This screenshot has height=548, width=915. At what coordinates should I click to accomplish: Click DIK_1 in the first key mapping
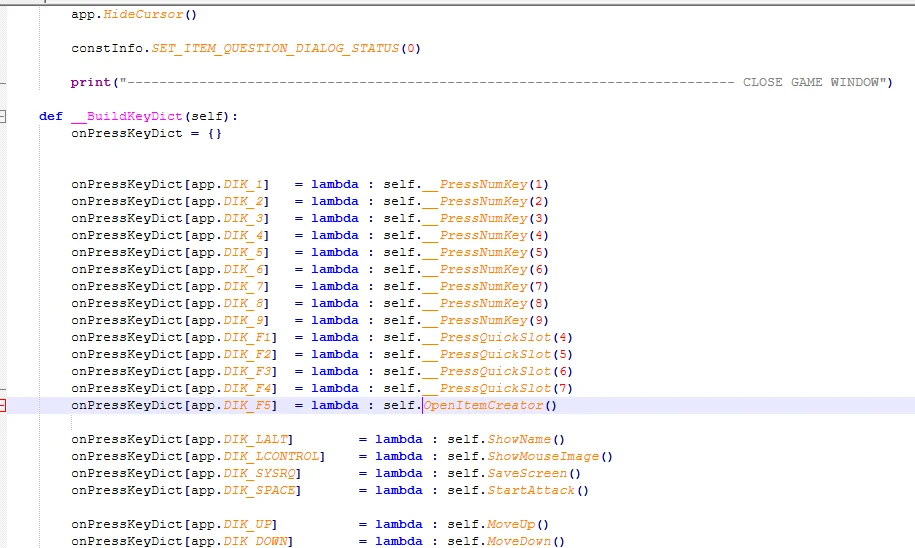click(x=244, y=184)
